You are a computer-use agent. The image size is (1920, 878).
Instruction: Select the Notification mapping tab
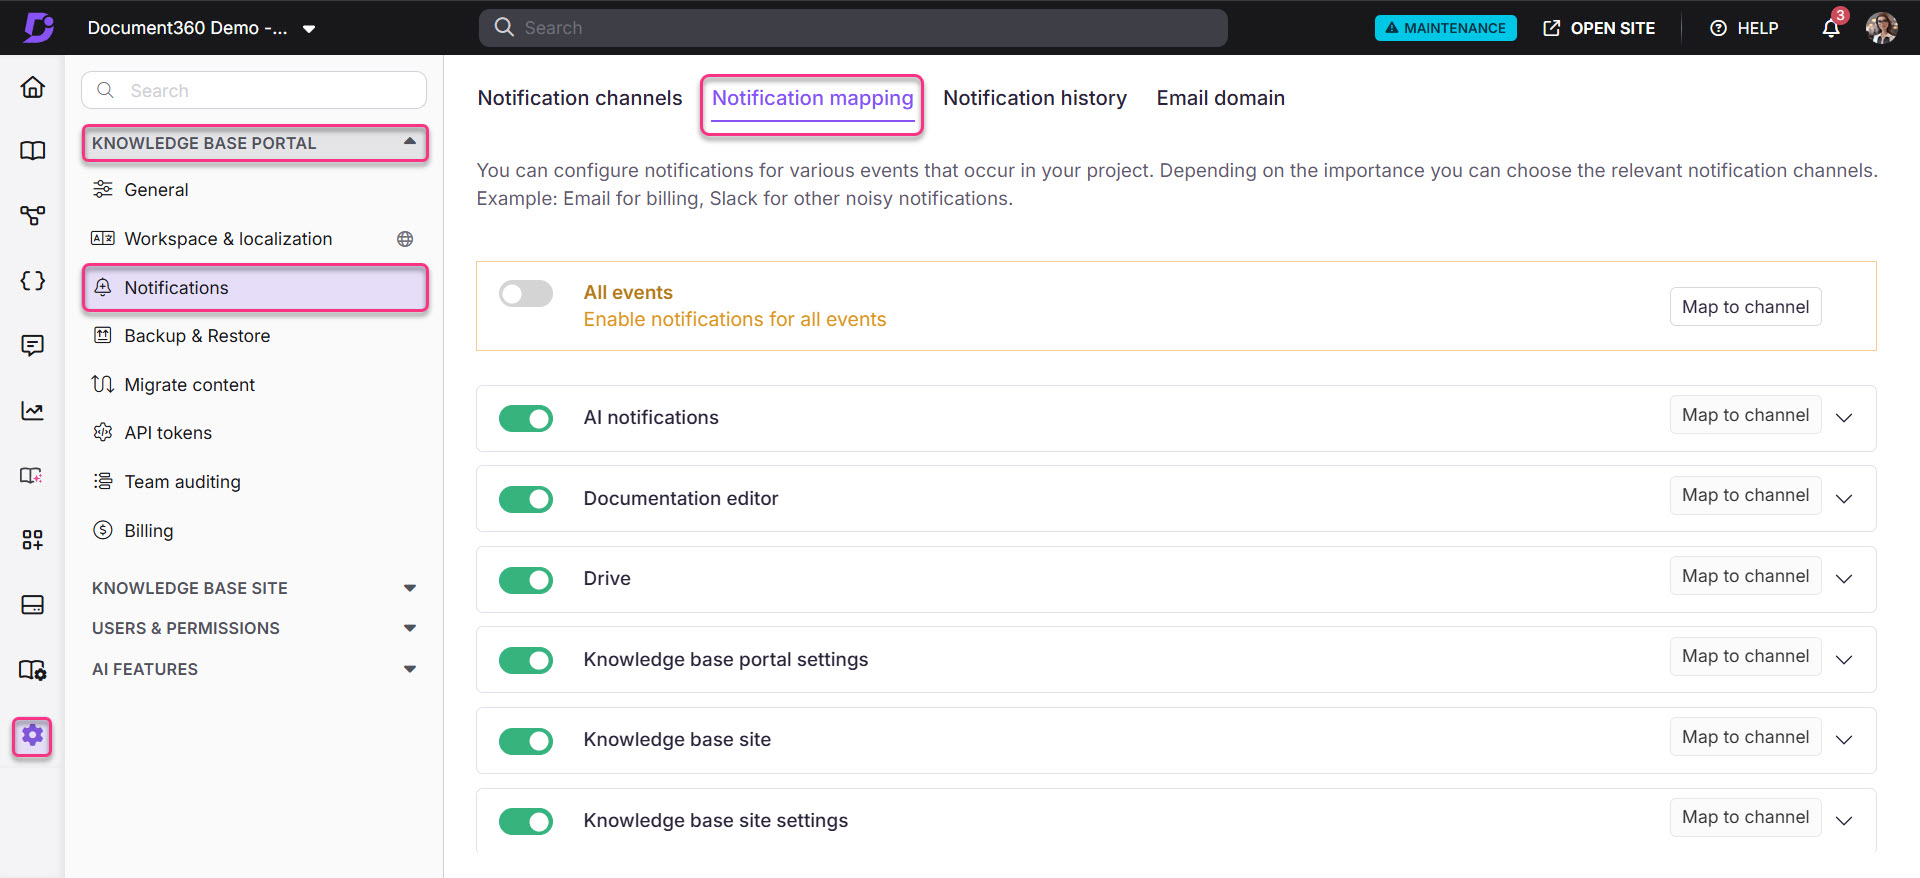click(812, 98)
